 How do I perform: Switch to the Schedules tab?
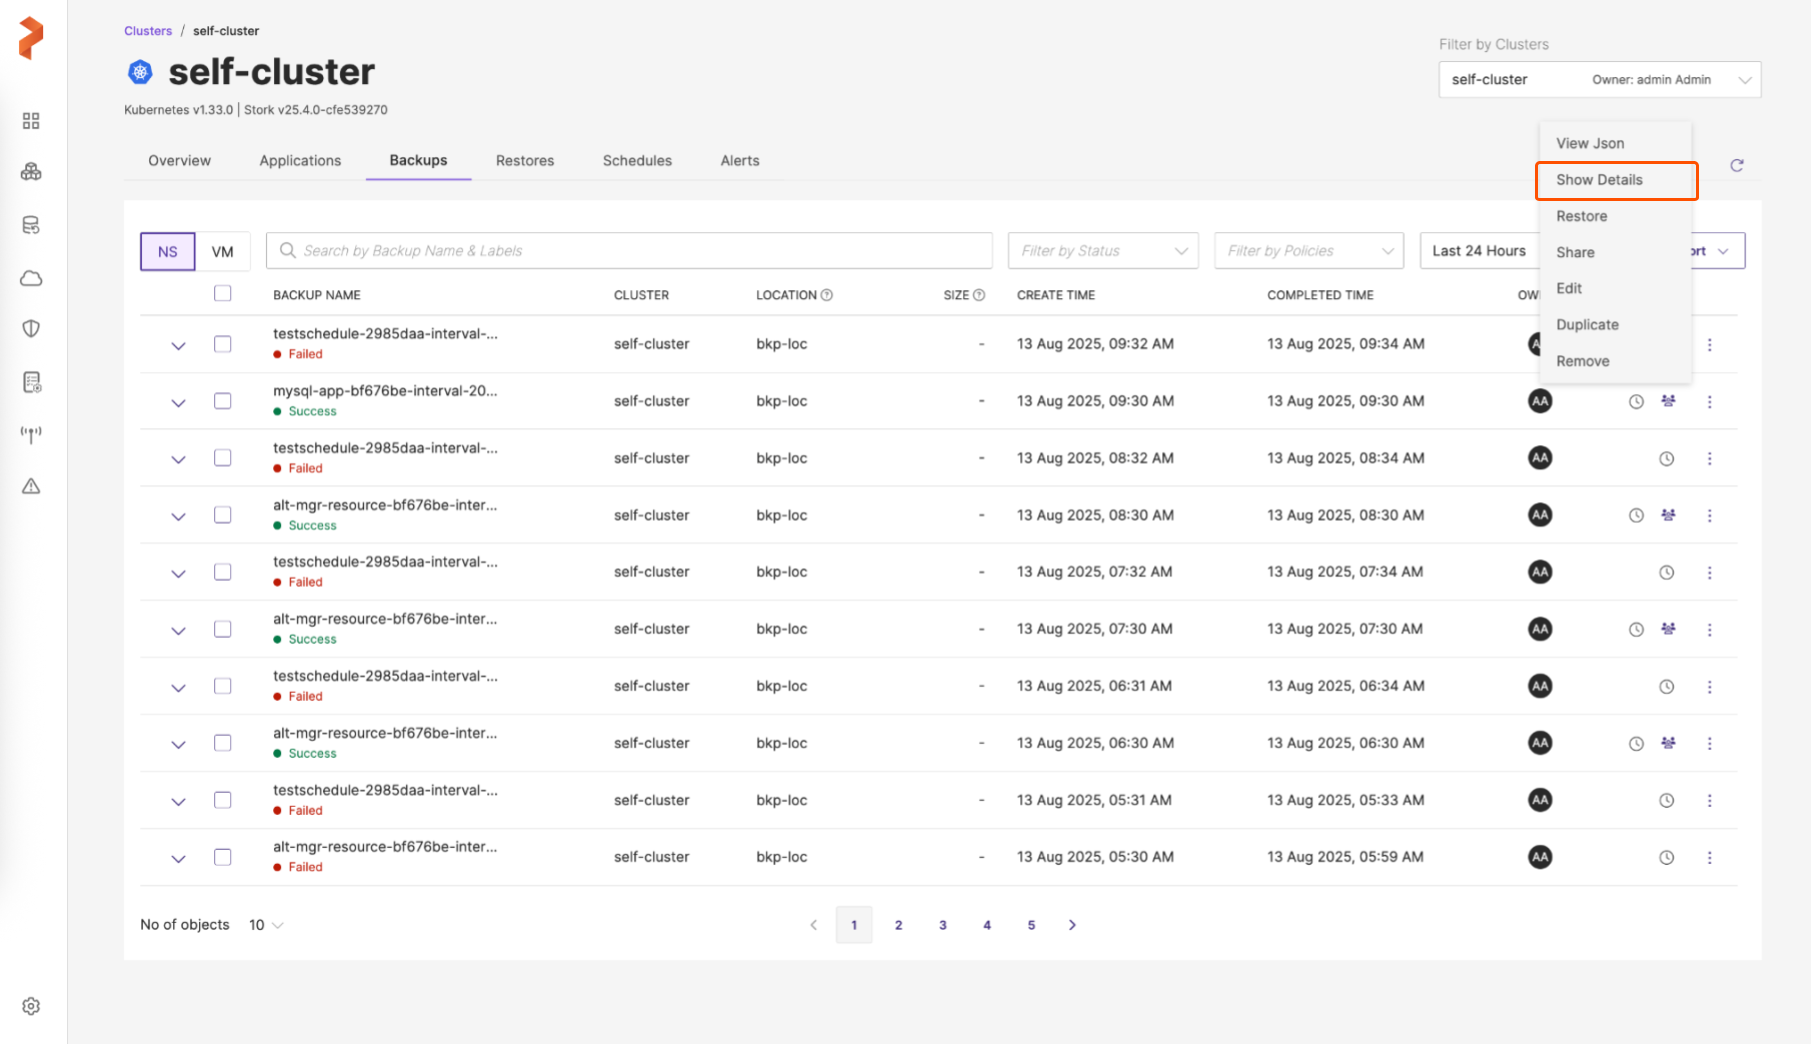(x=636, y=161)
